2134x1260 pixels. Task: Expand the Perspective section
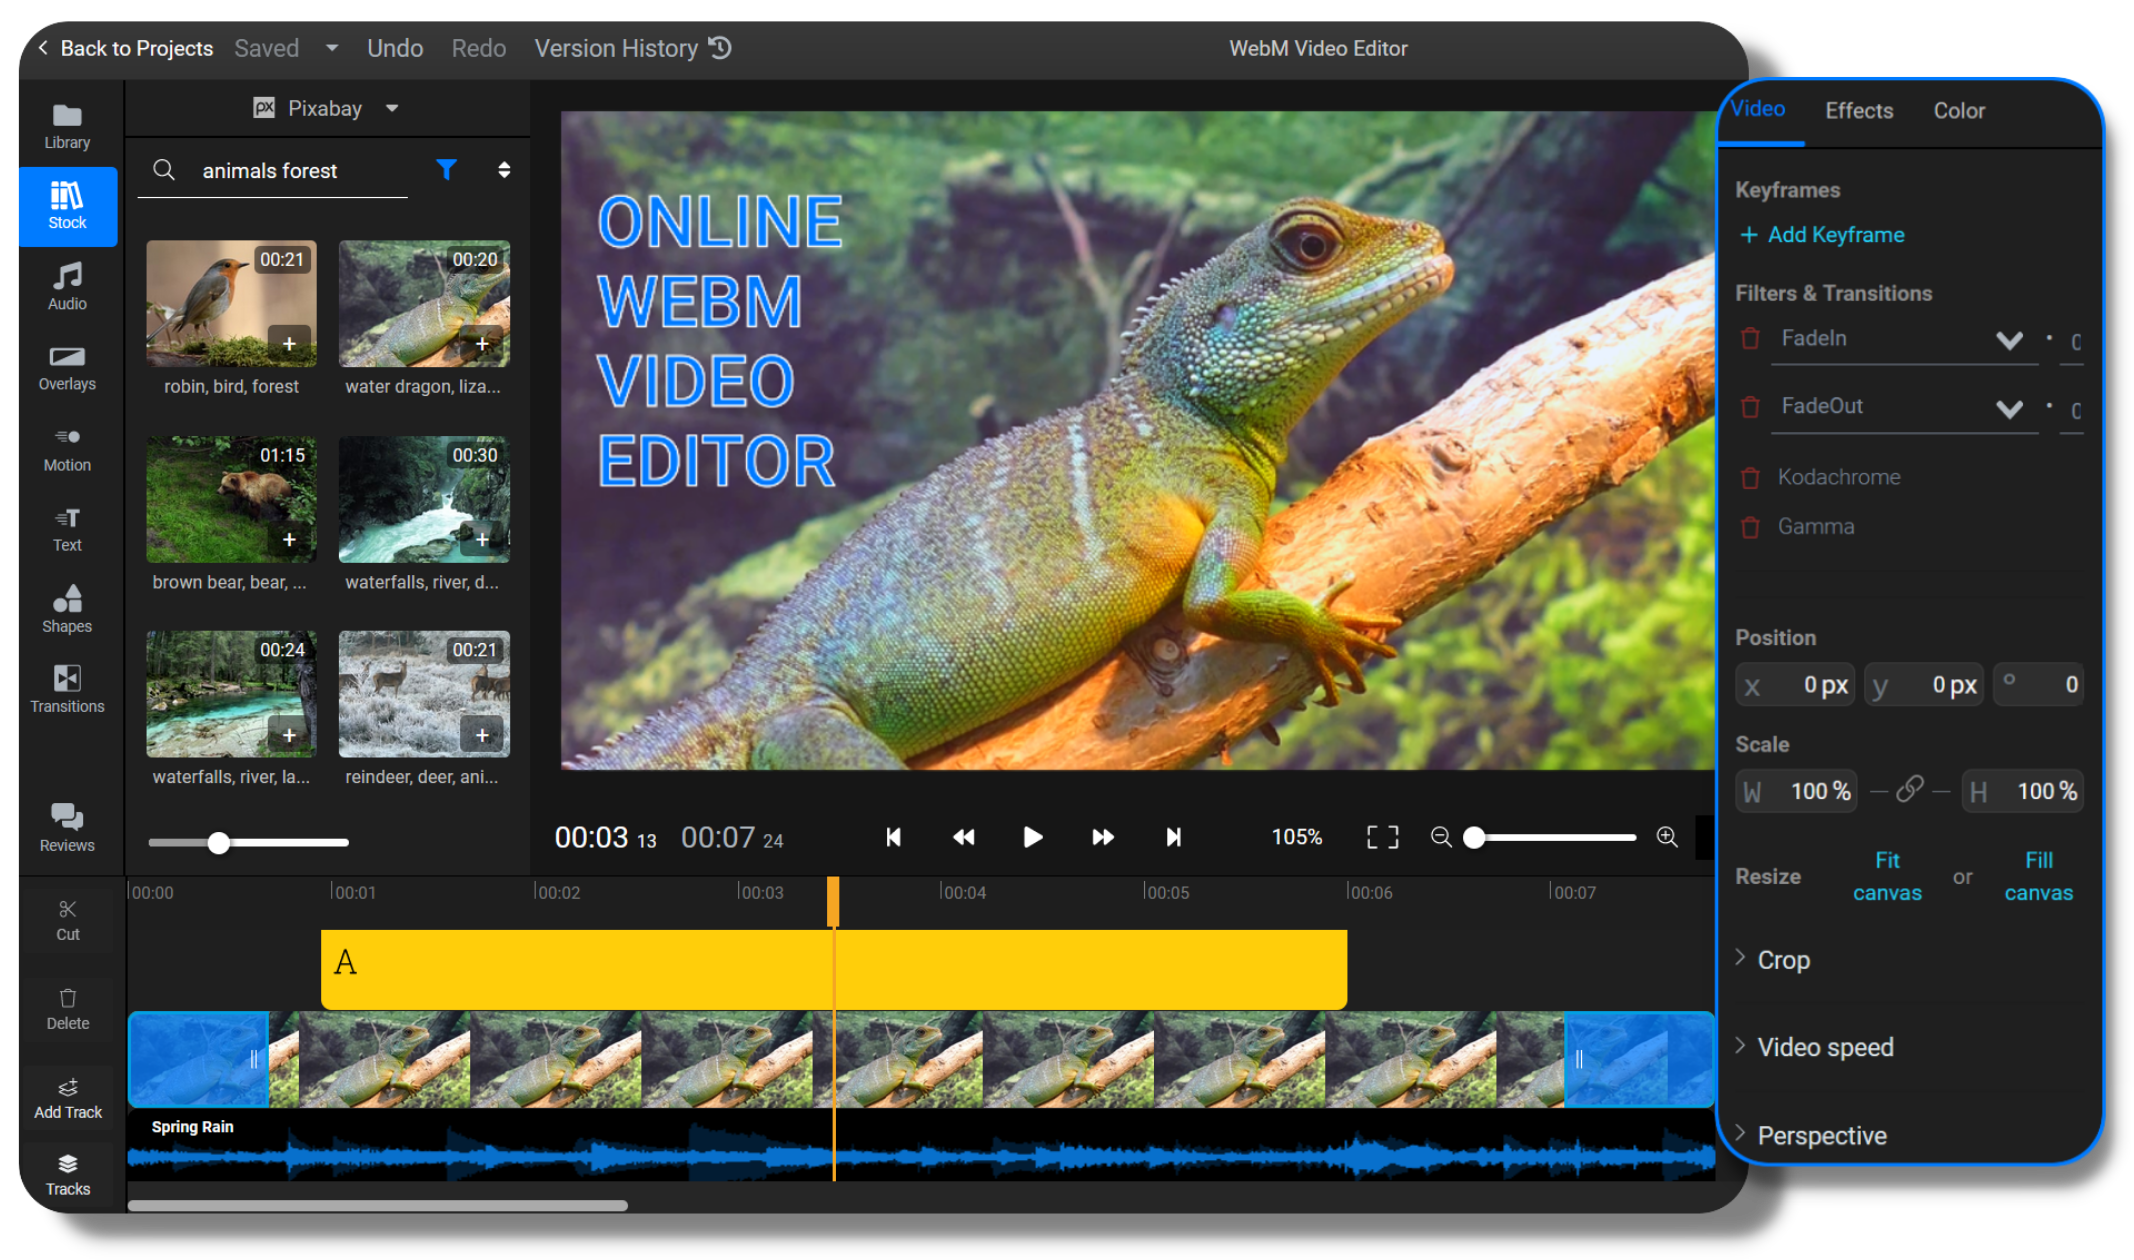(x=1822, y=1135)
